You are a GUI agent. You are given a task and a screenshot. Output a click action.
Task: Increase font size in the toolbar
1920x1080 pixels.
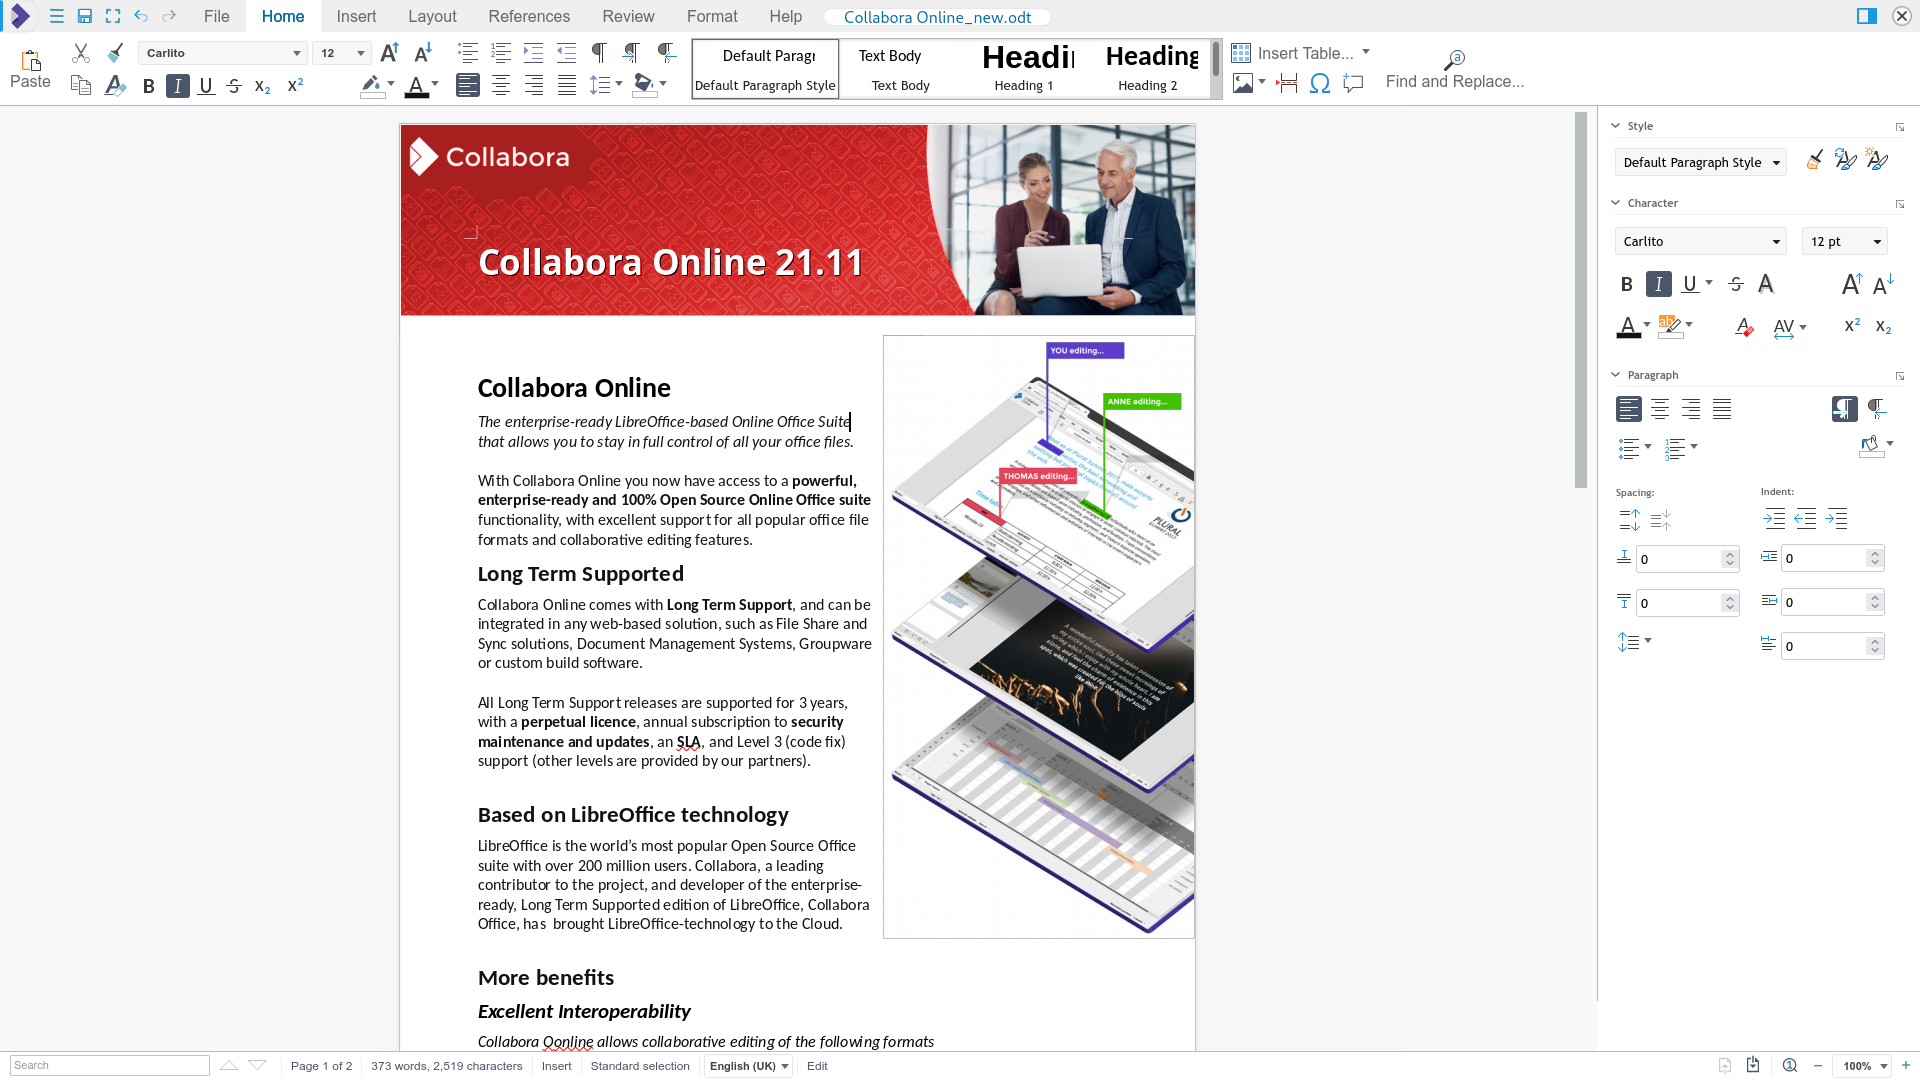click(x=390, y=53)
